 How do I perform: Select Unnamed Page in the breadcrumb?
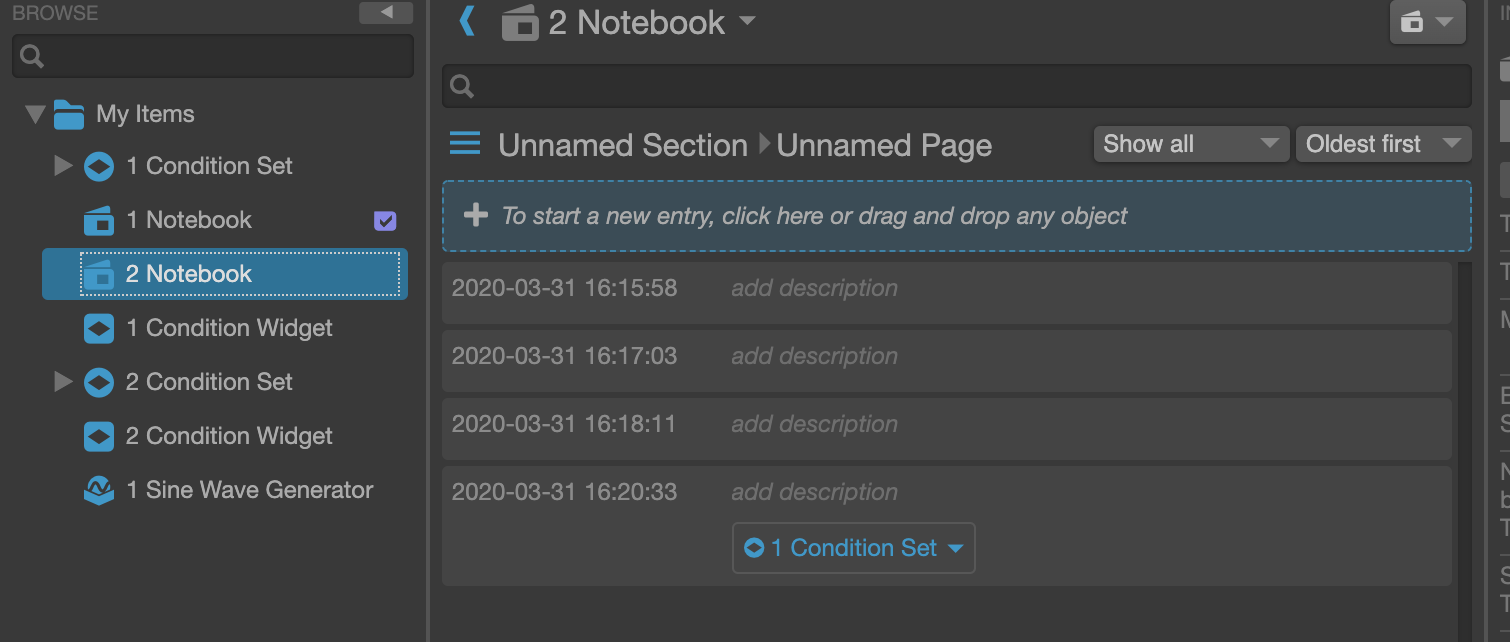(884, 145)
